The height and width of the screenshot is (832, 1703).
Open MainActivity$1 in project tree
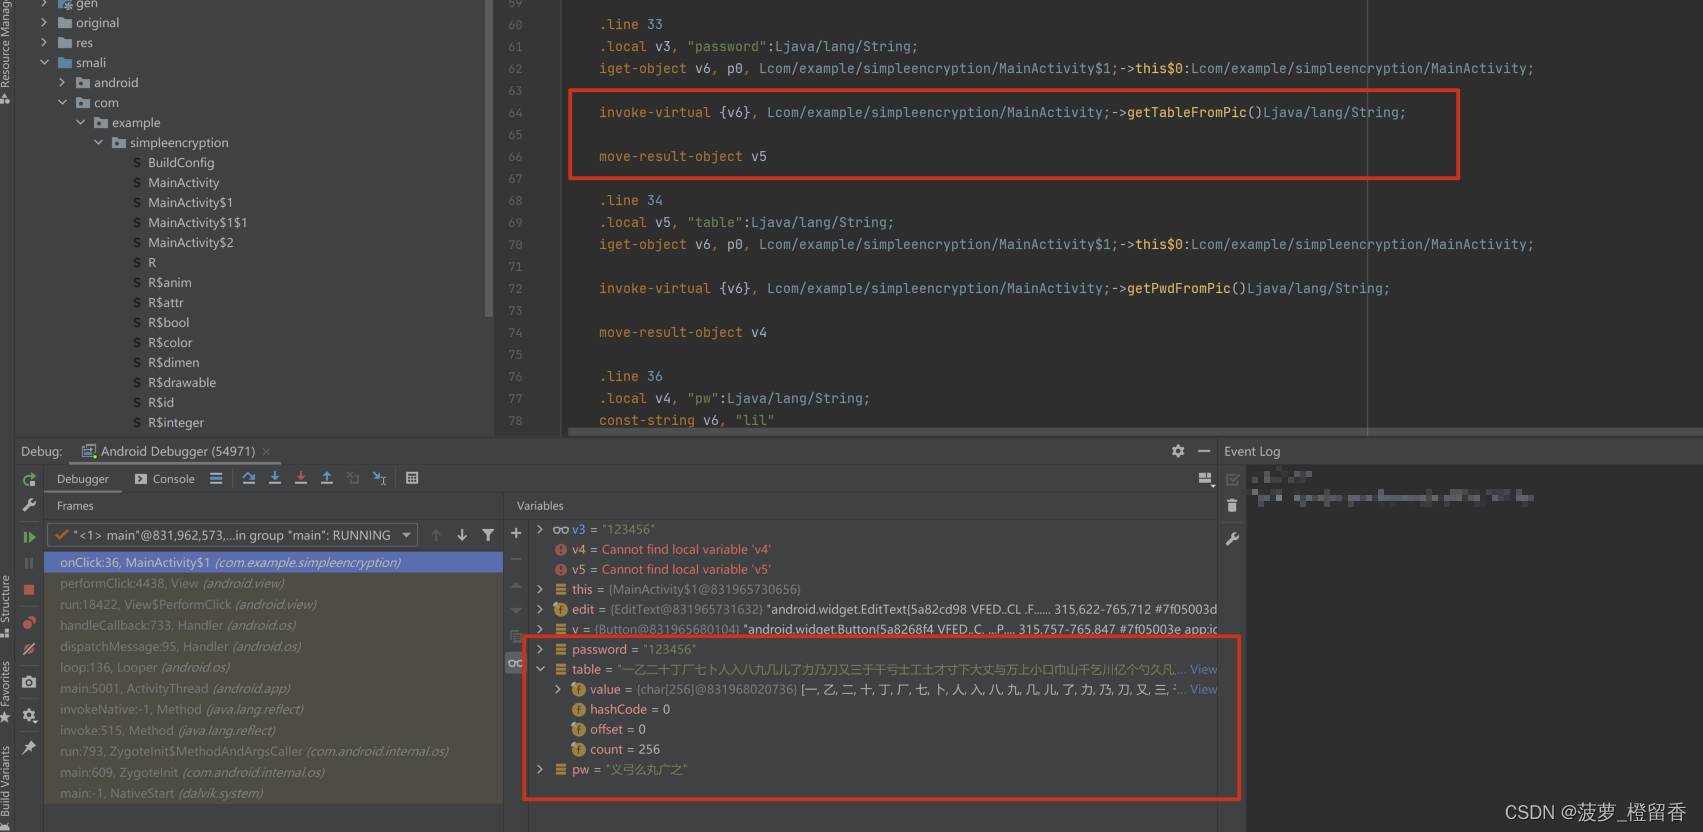click(190, 202)
